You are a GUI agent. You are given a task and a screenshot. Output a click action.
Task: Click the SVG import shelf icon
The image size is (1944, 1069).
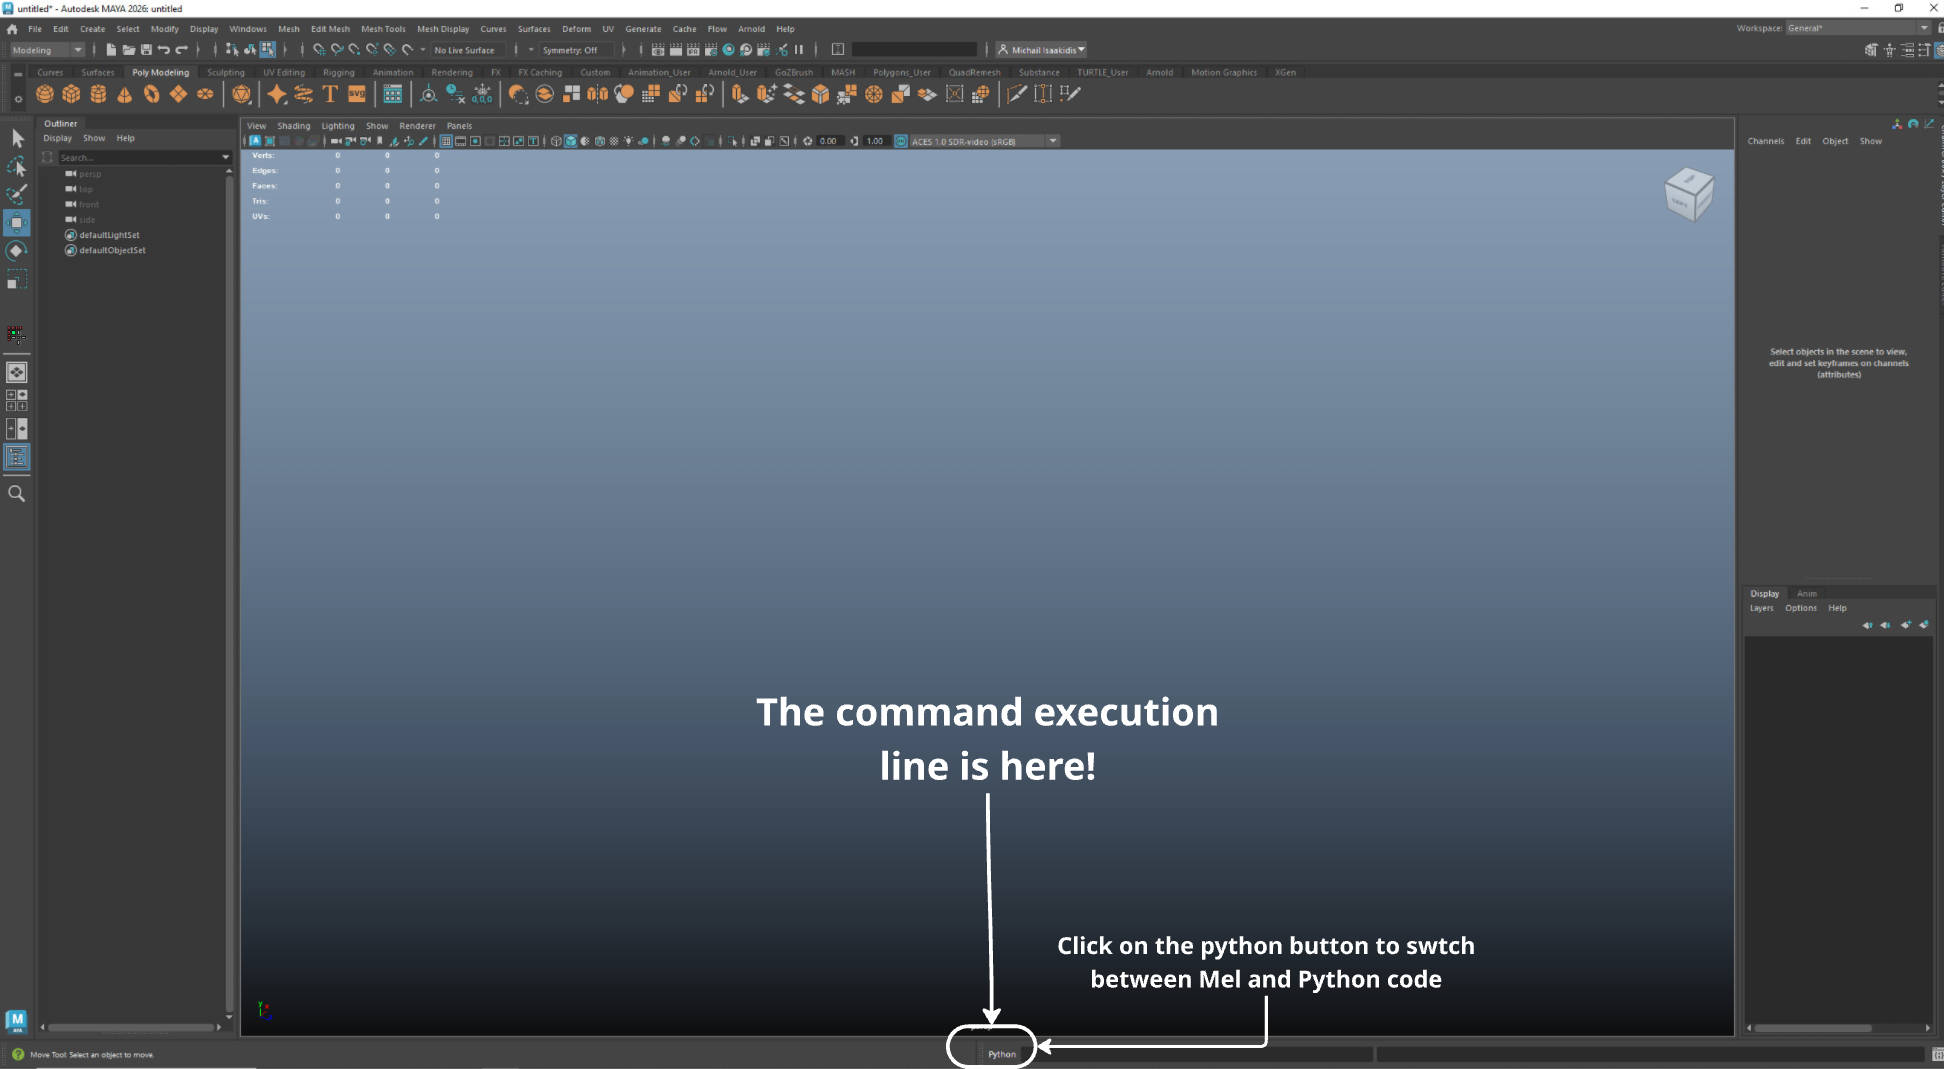click(x=357, y=94)
